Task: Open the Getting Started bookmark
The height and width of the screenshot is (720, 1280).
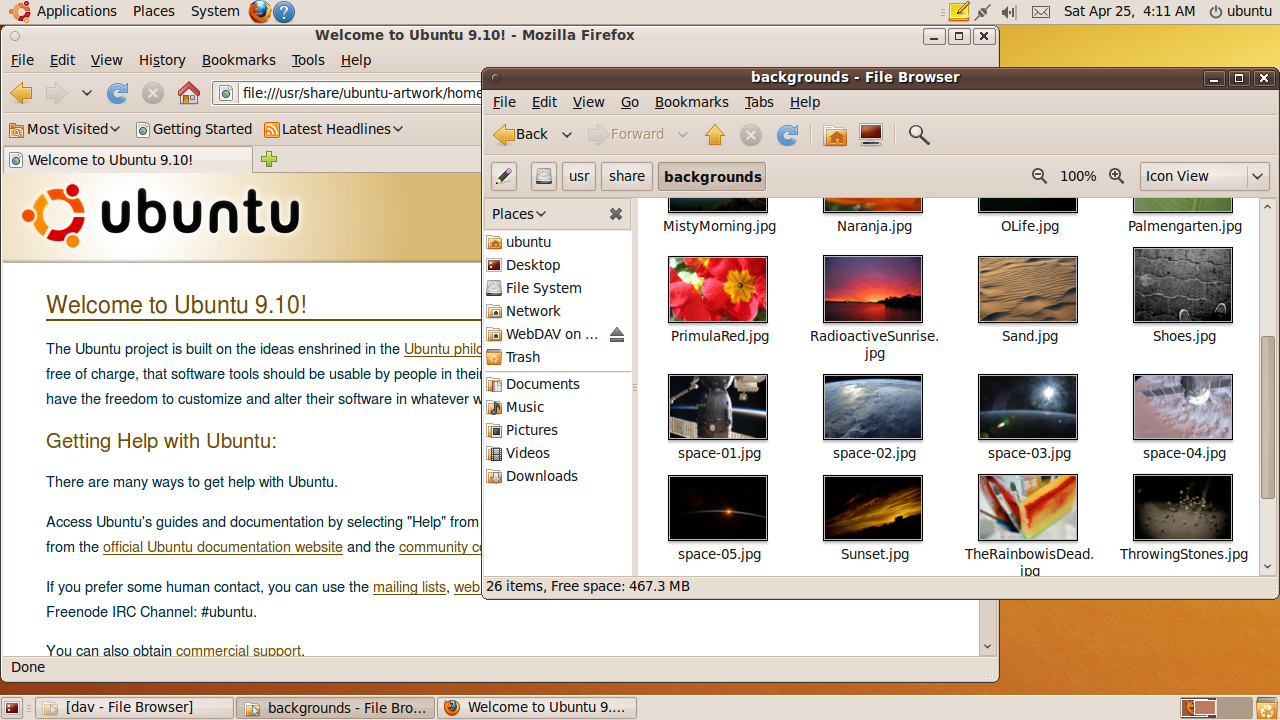Action: [x=194, y=129]
